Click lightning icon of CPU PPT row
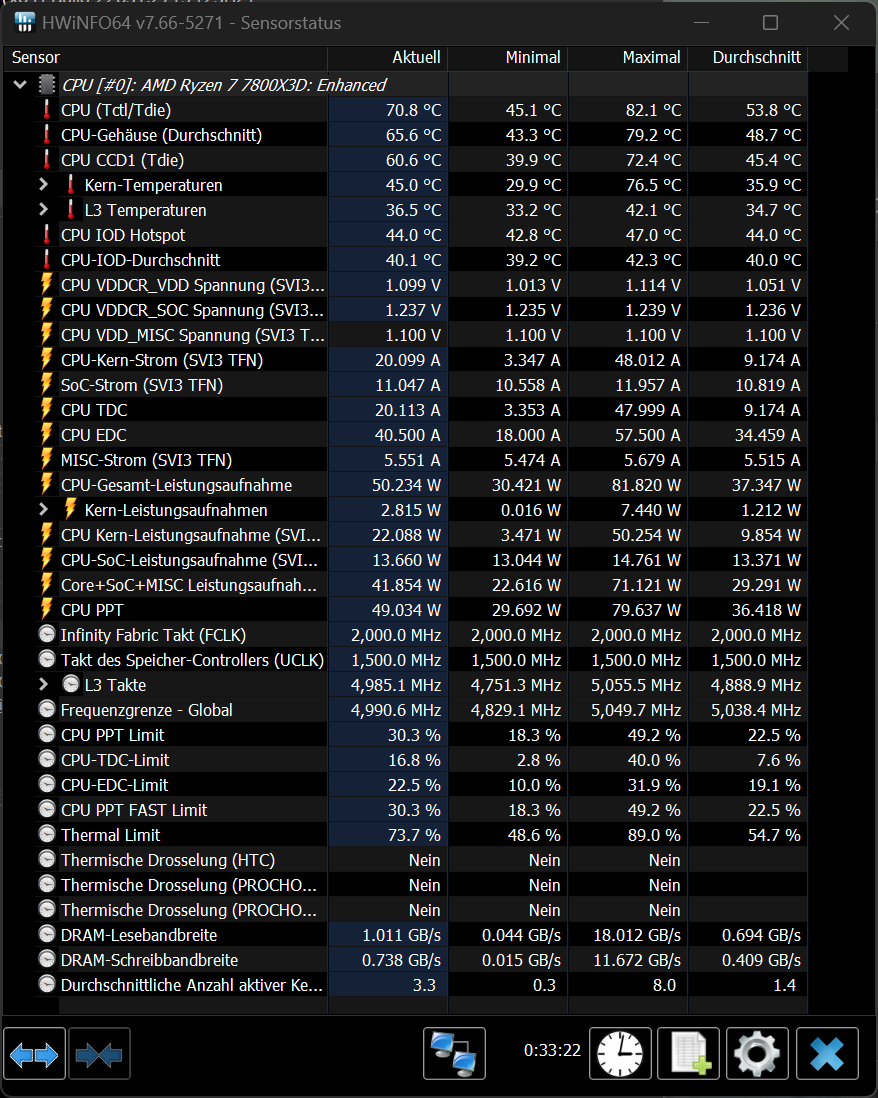This screenshot has height=1098, width=878. pyautogui.click(x=47, y=610)
